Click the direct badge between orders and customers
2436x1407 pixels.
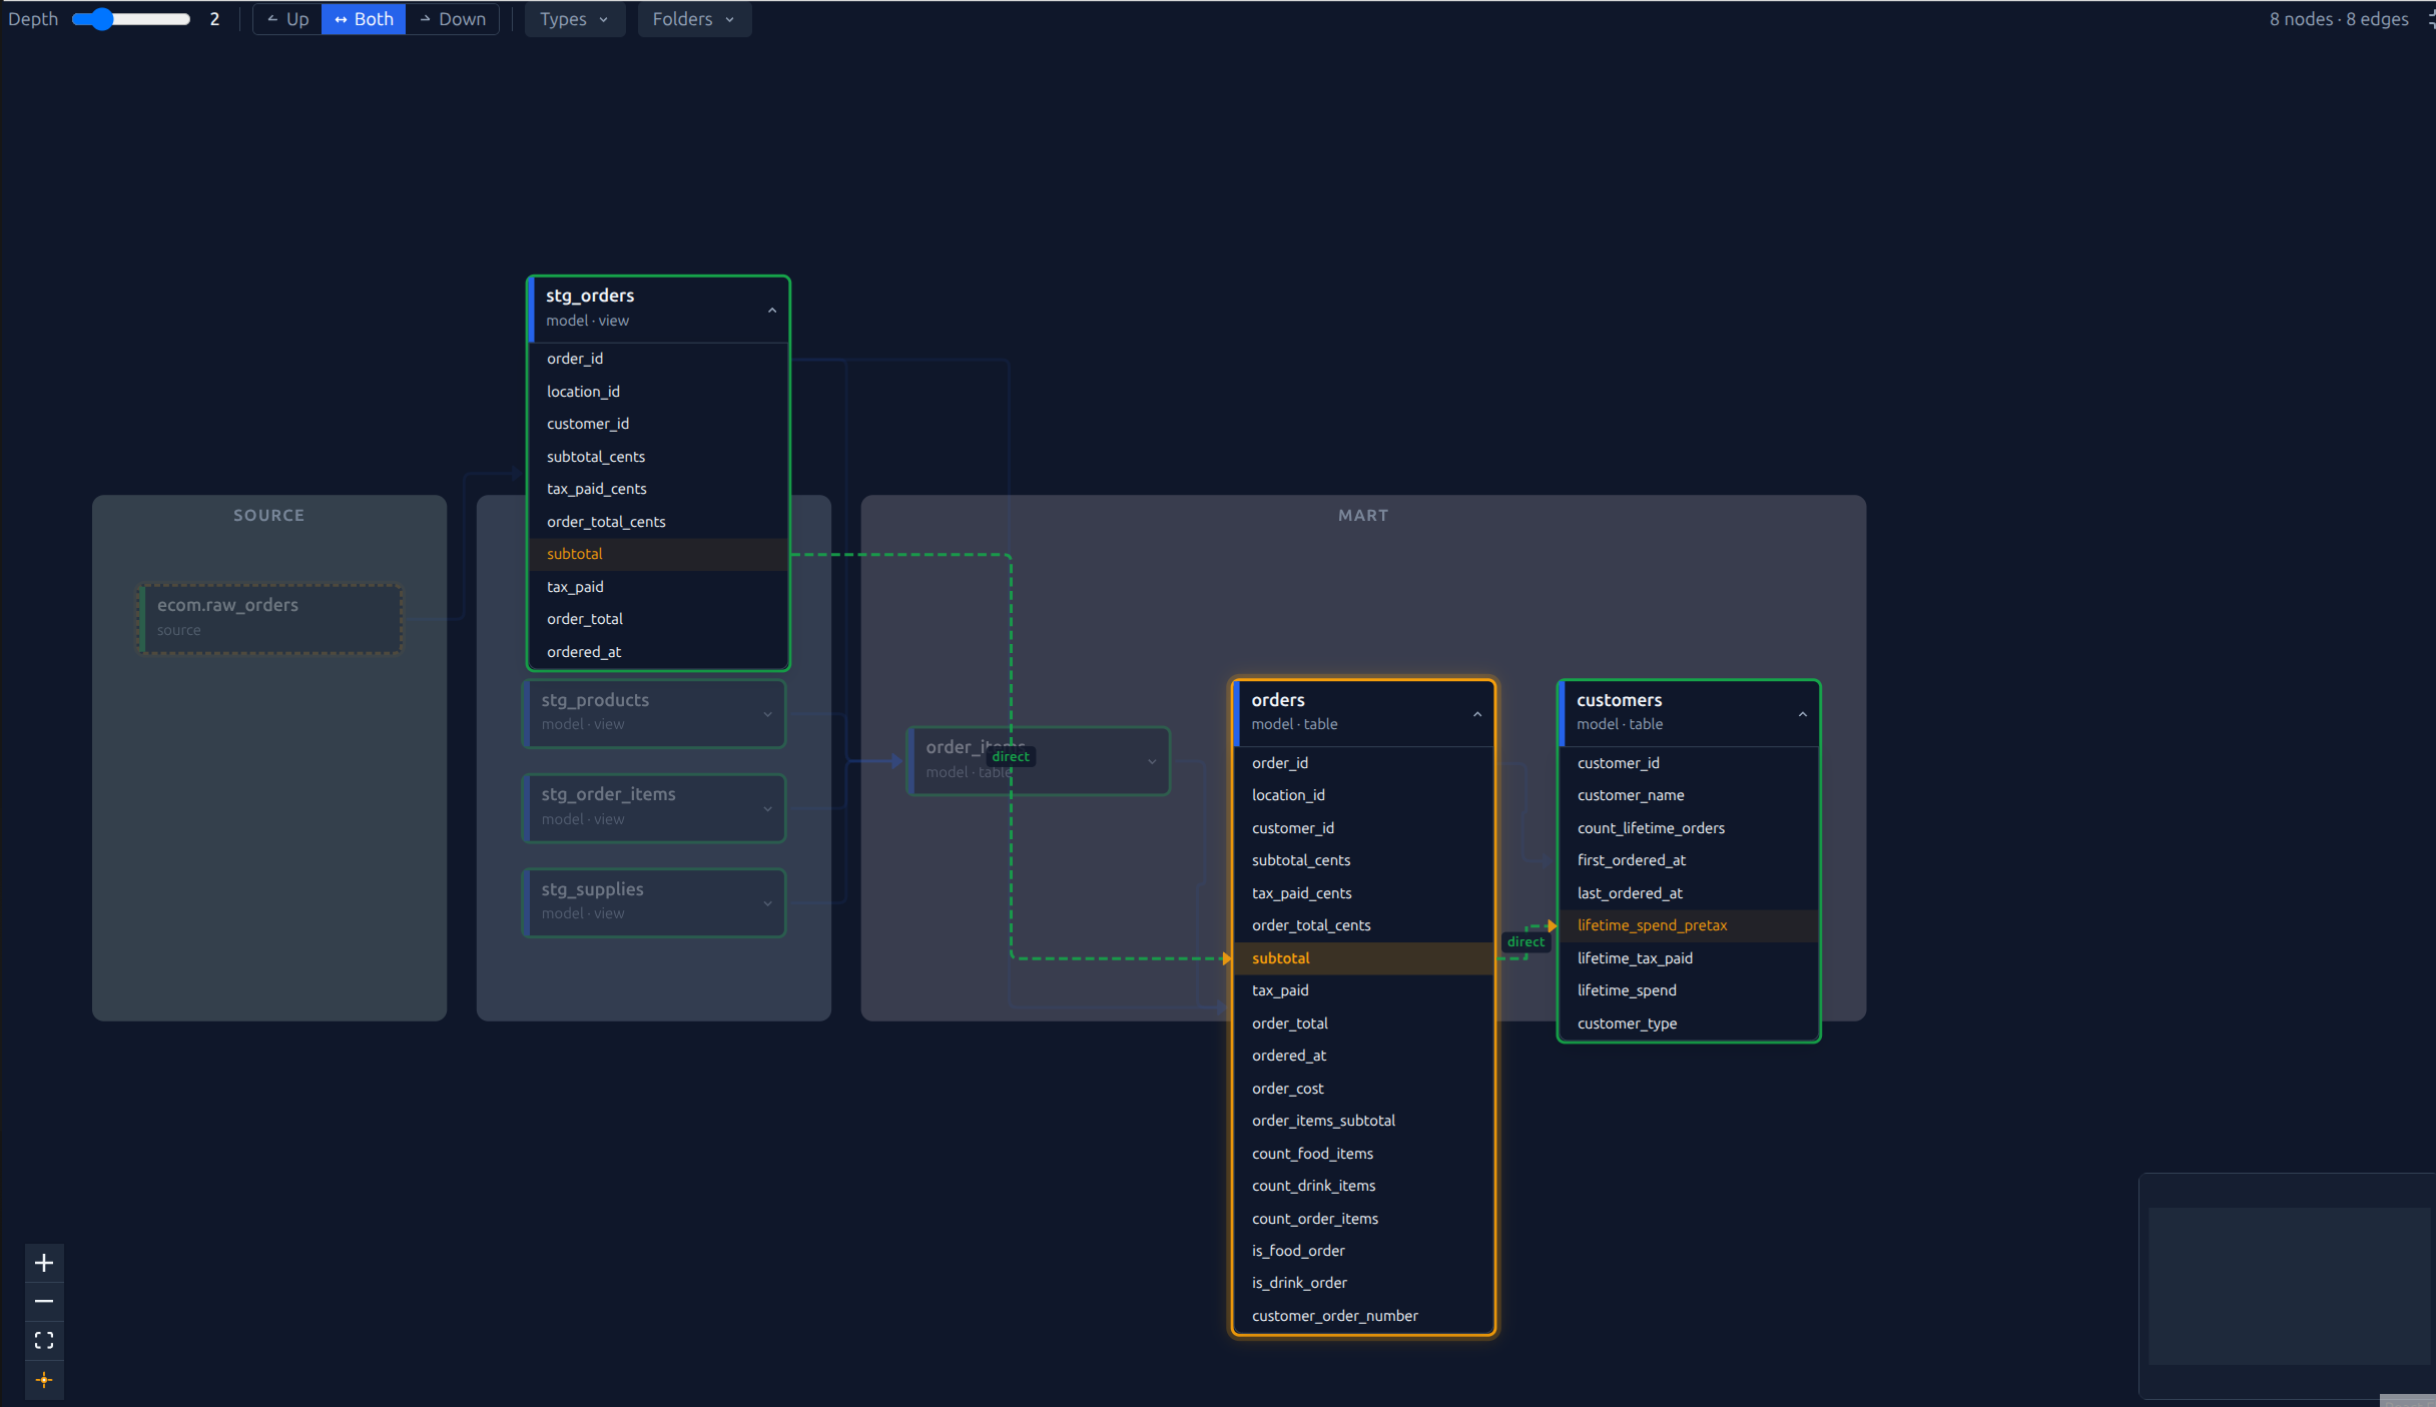[x=1525, y=941]
